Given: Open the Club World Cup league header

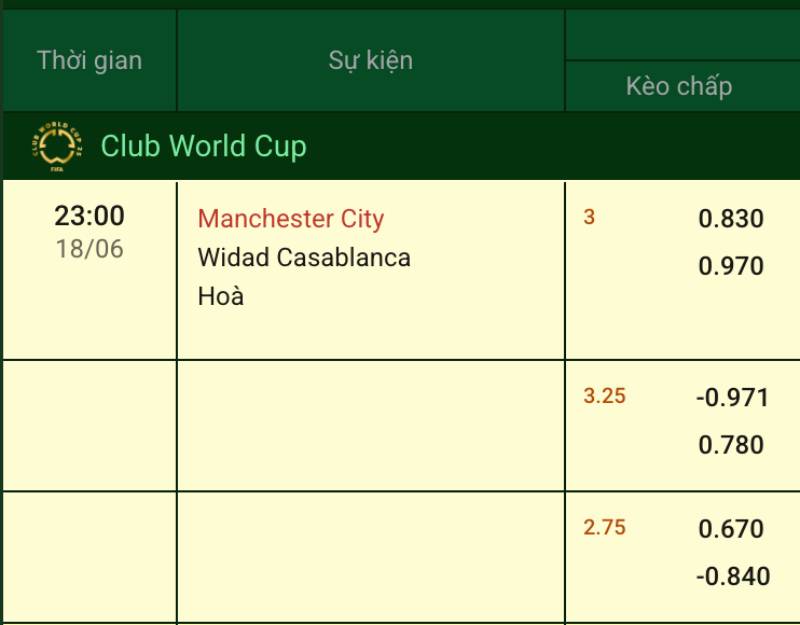Looking at the screenshot, I should pos(204,146).
